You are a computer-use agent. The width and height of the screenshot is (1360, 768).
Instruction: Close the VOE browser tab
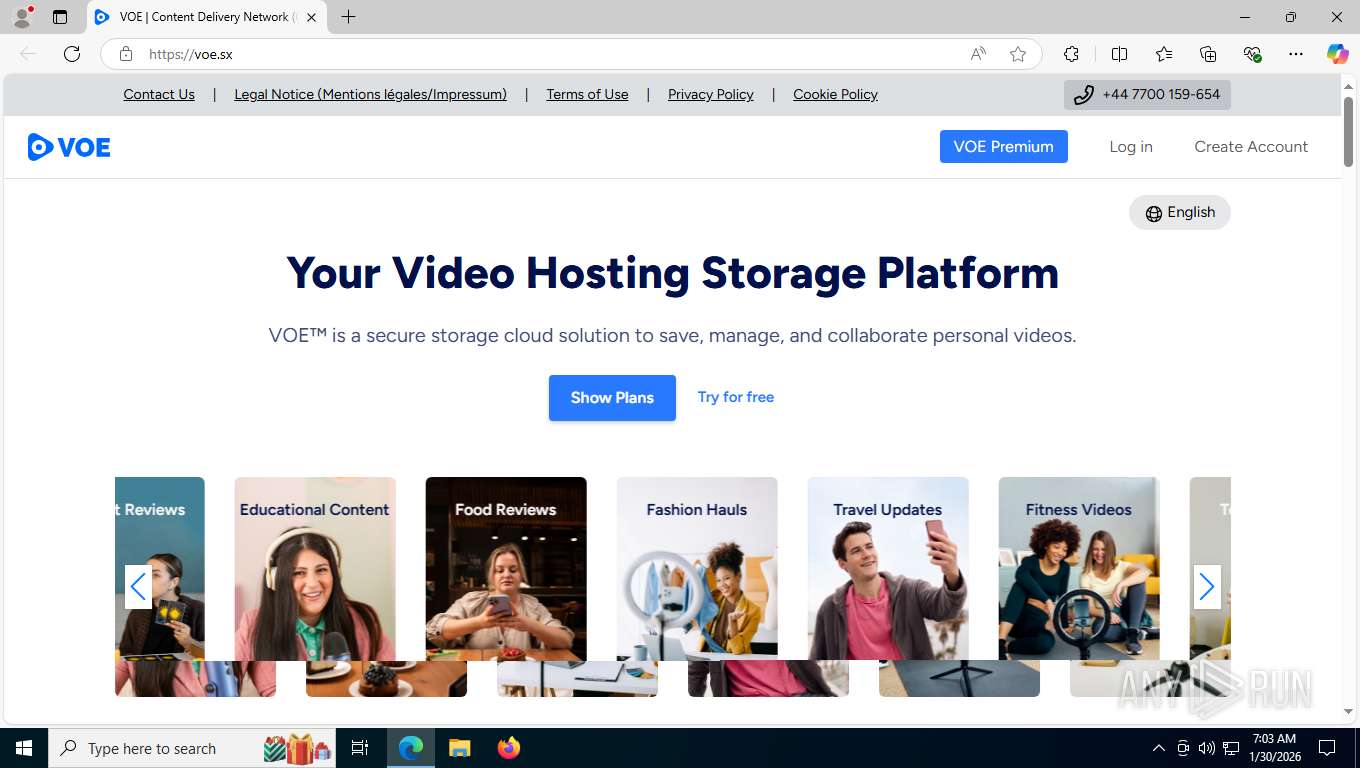pos(311,17)
